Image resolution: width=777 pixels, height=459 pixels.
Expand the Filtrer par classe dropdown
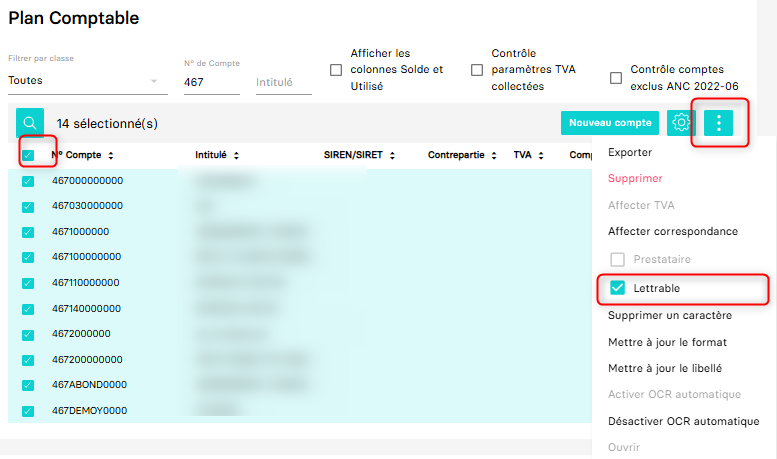154,81
